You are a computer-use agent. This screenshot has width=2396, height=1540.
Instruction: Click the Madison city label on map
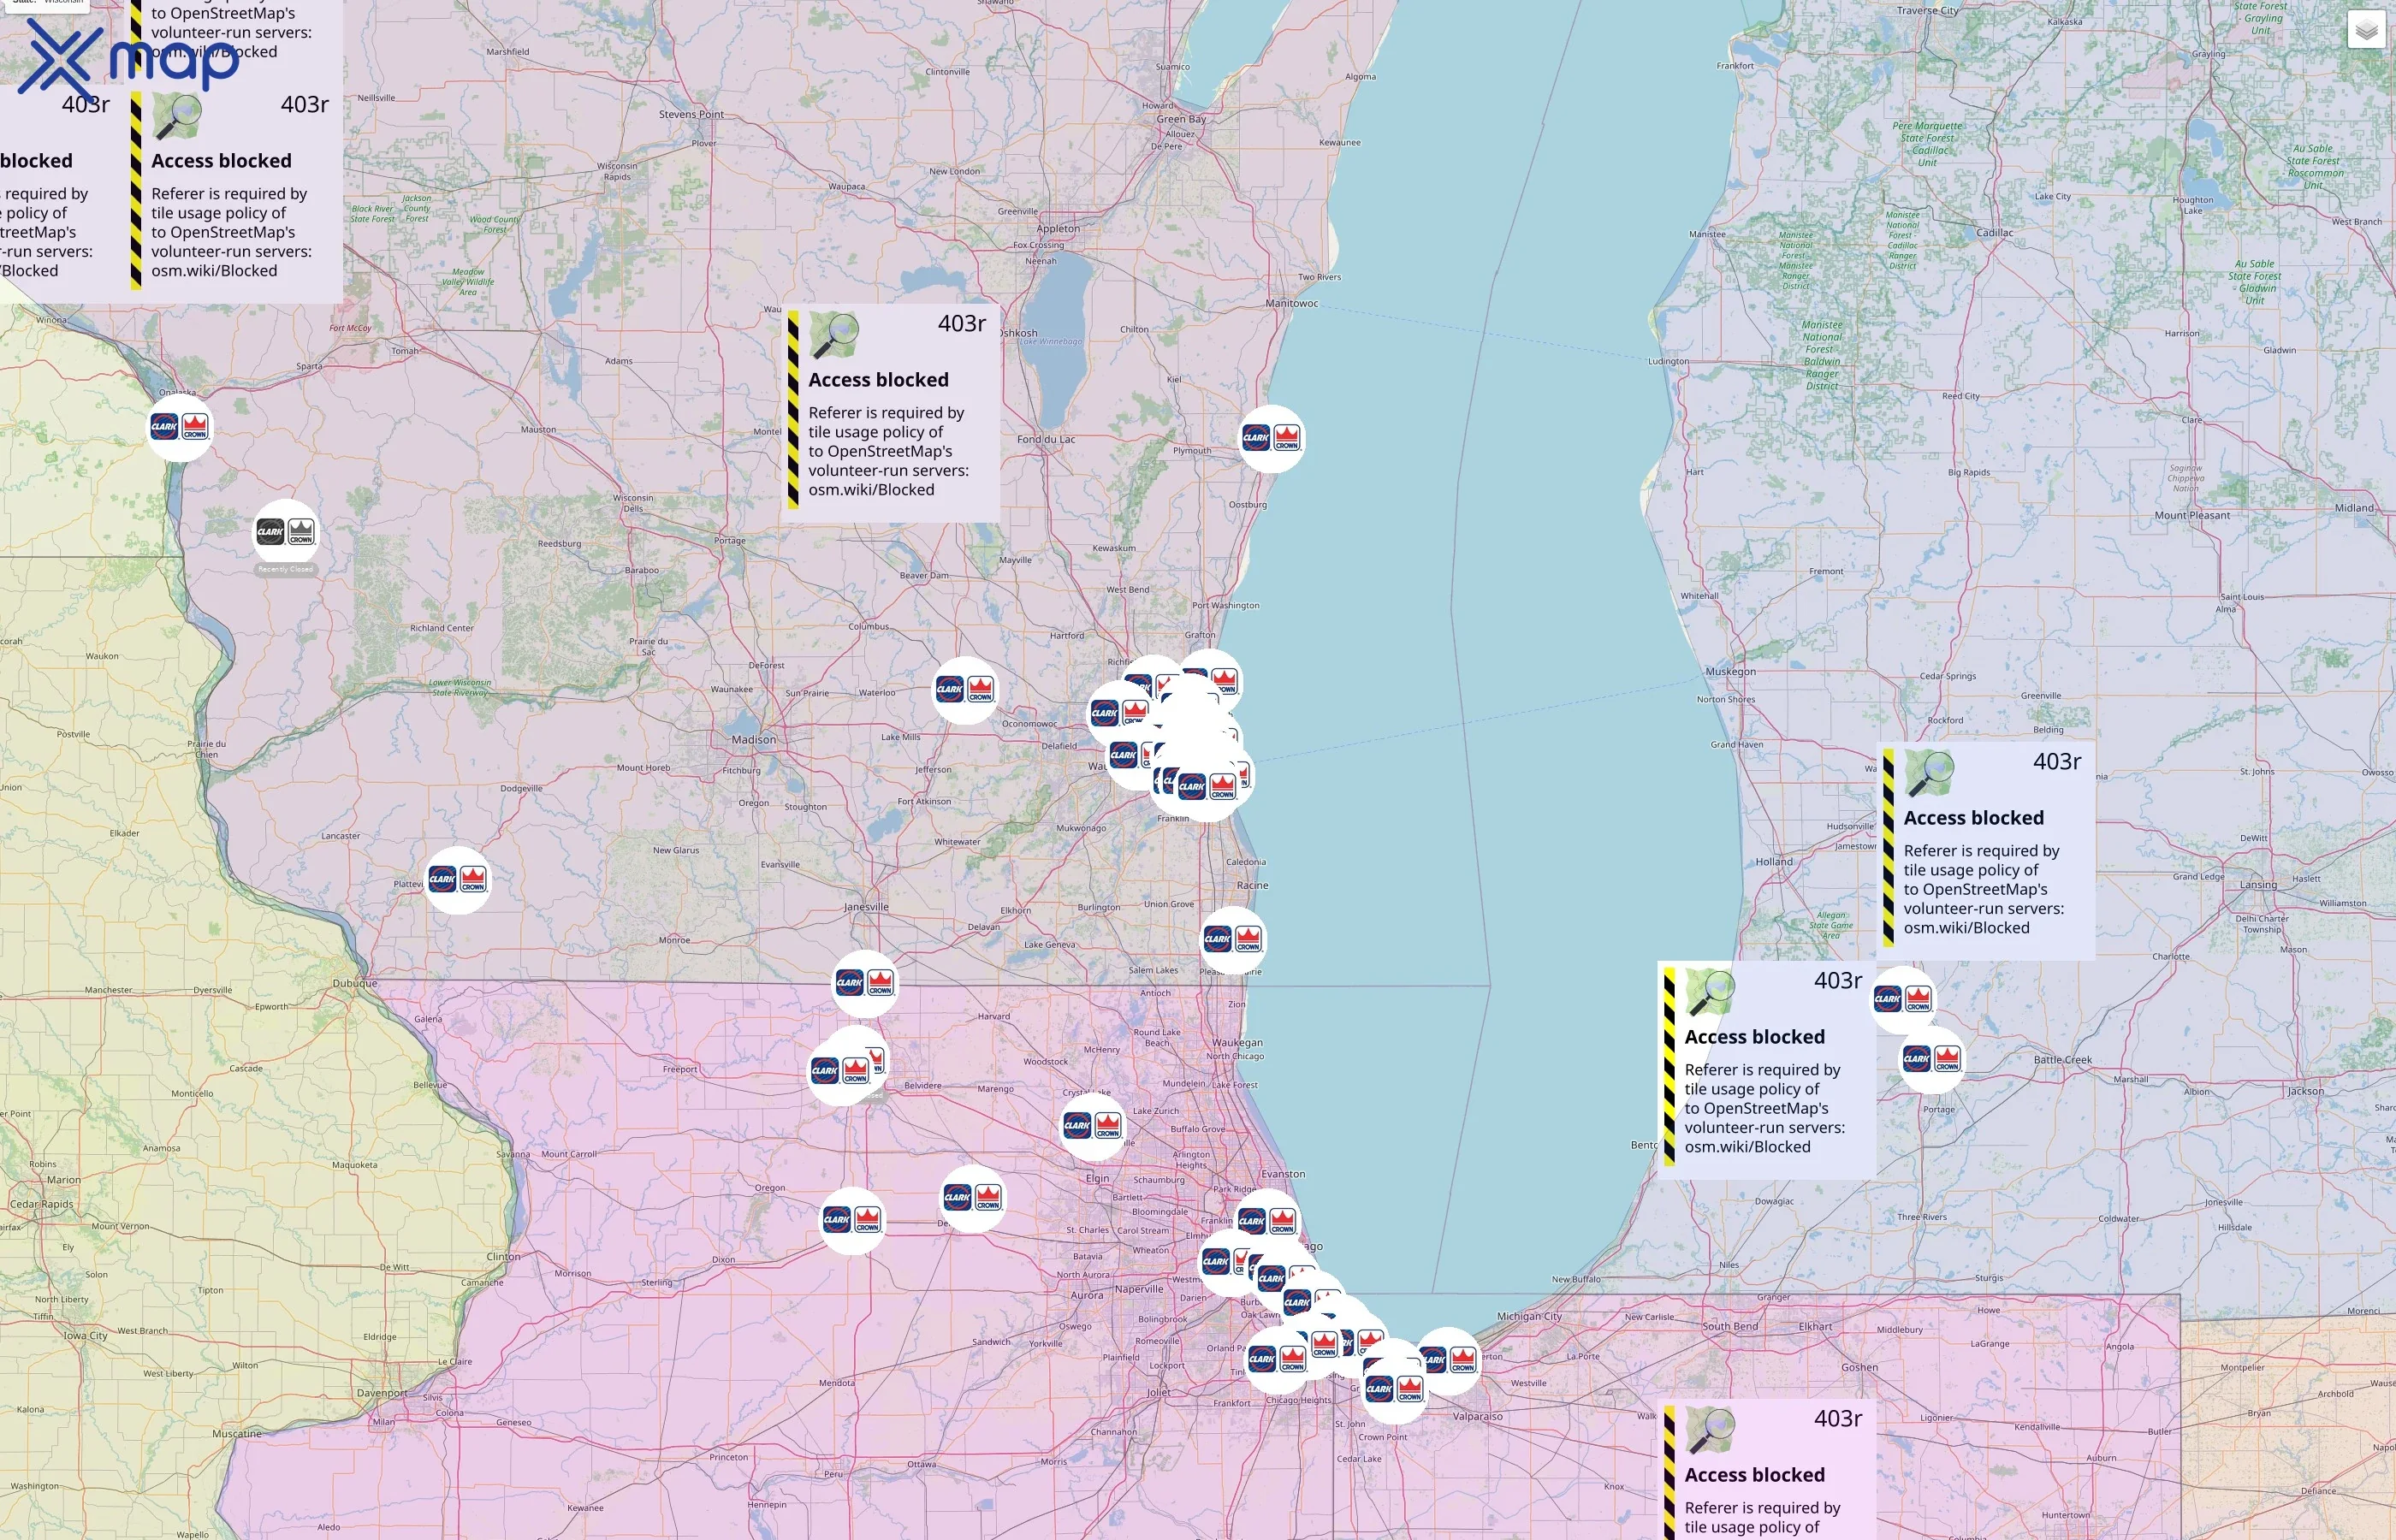753,740
